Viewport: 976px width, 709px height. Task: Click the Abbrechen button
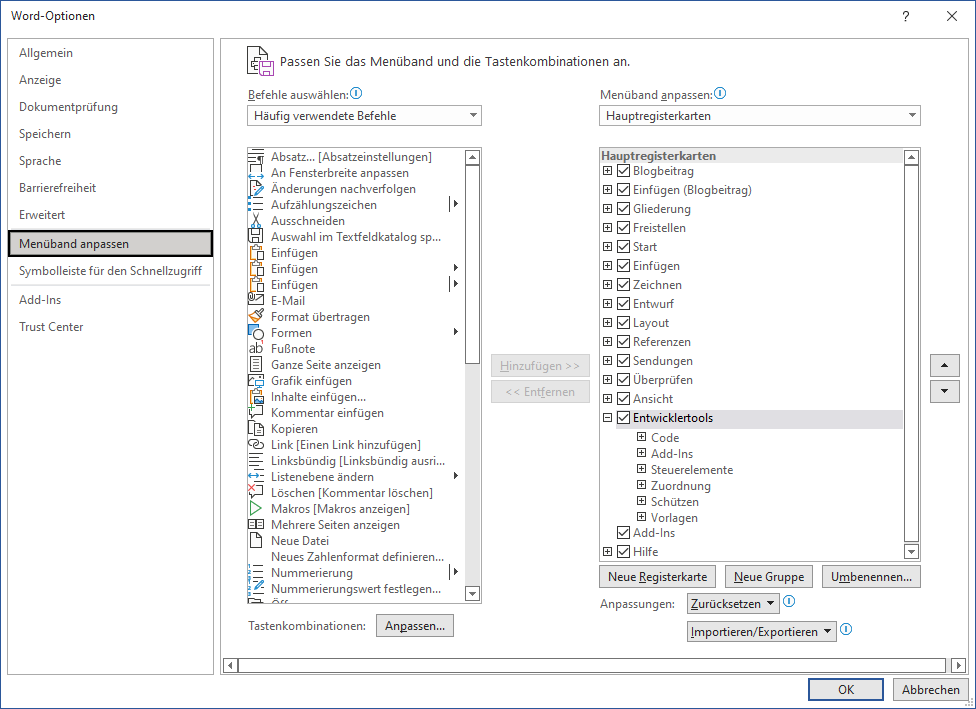tap(931, 689)
